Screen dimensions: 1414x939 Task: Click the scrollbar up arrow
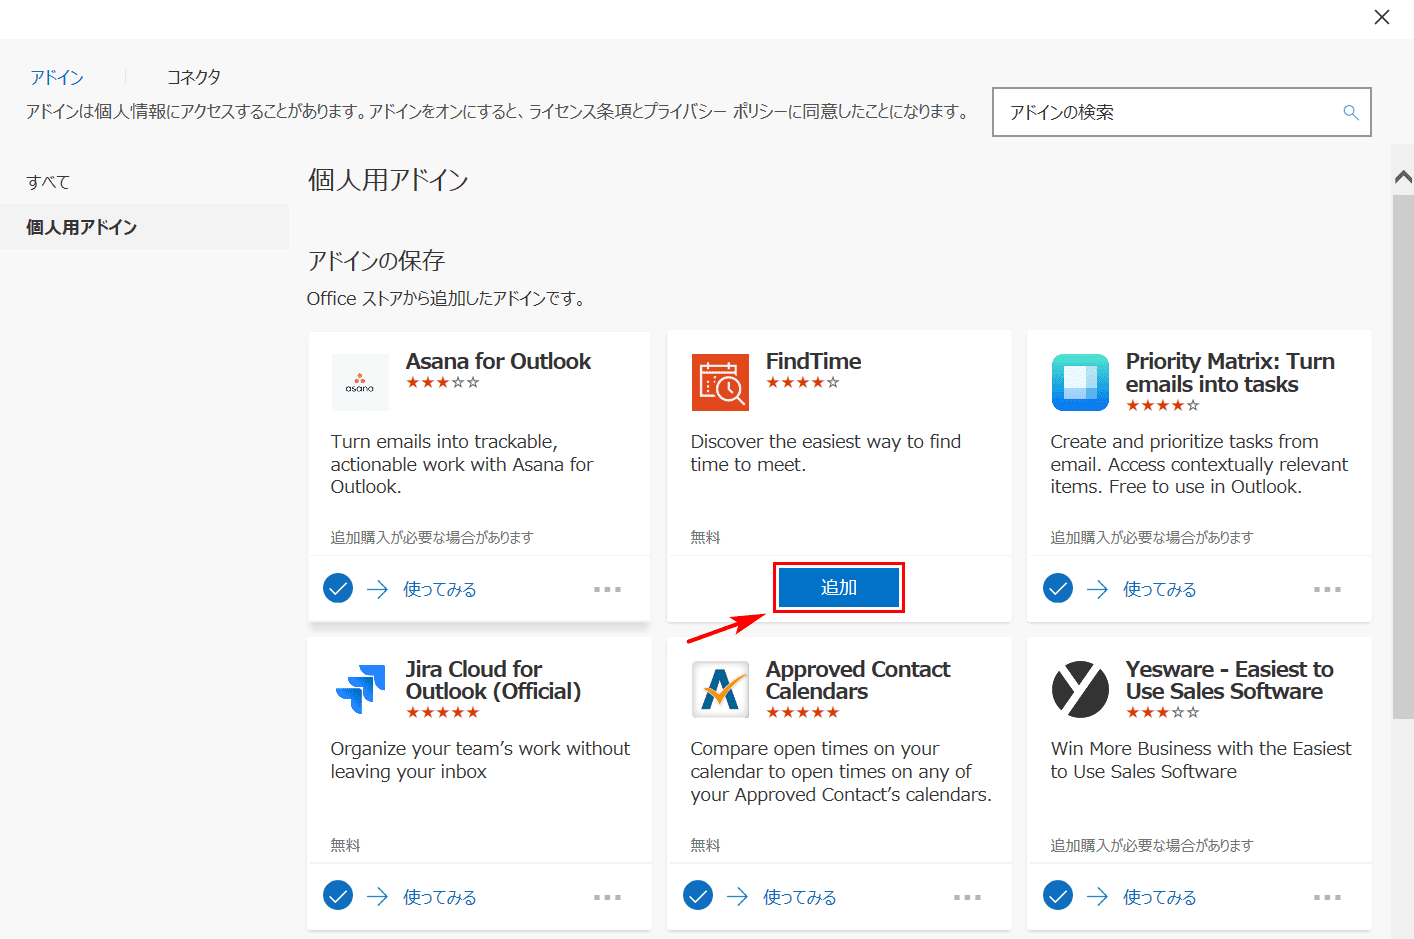pos(1403,177)
